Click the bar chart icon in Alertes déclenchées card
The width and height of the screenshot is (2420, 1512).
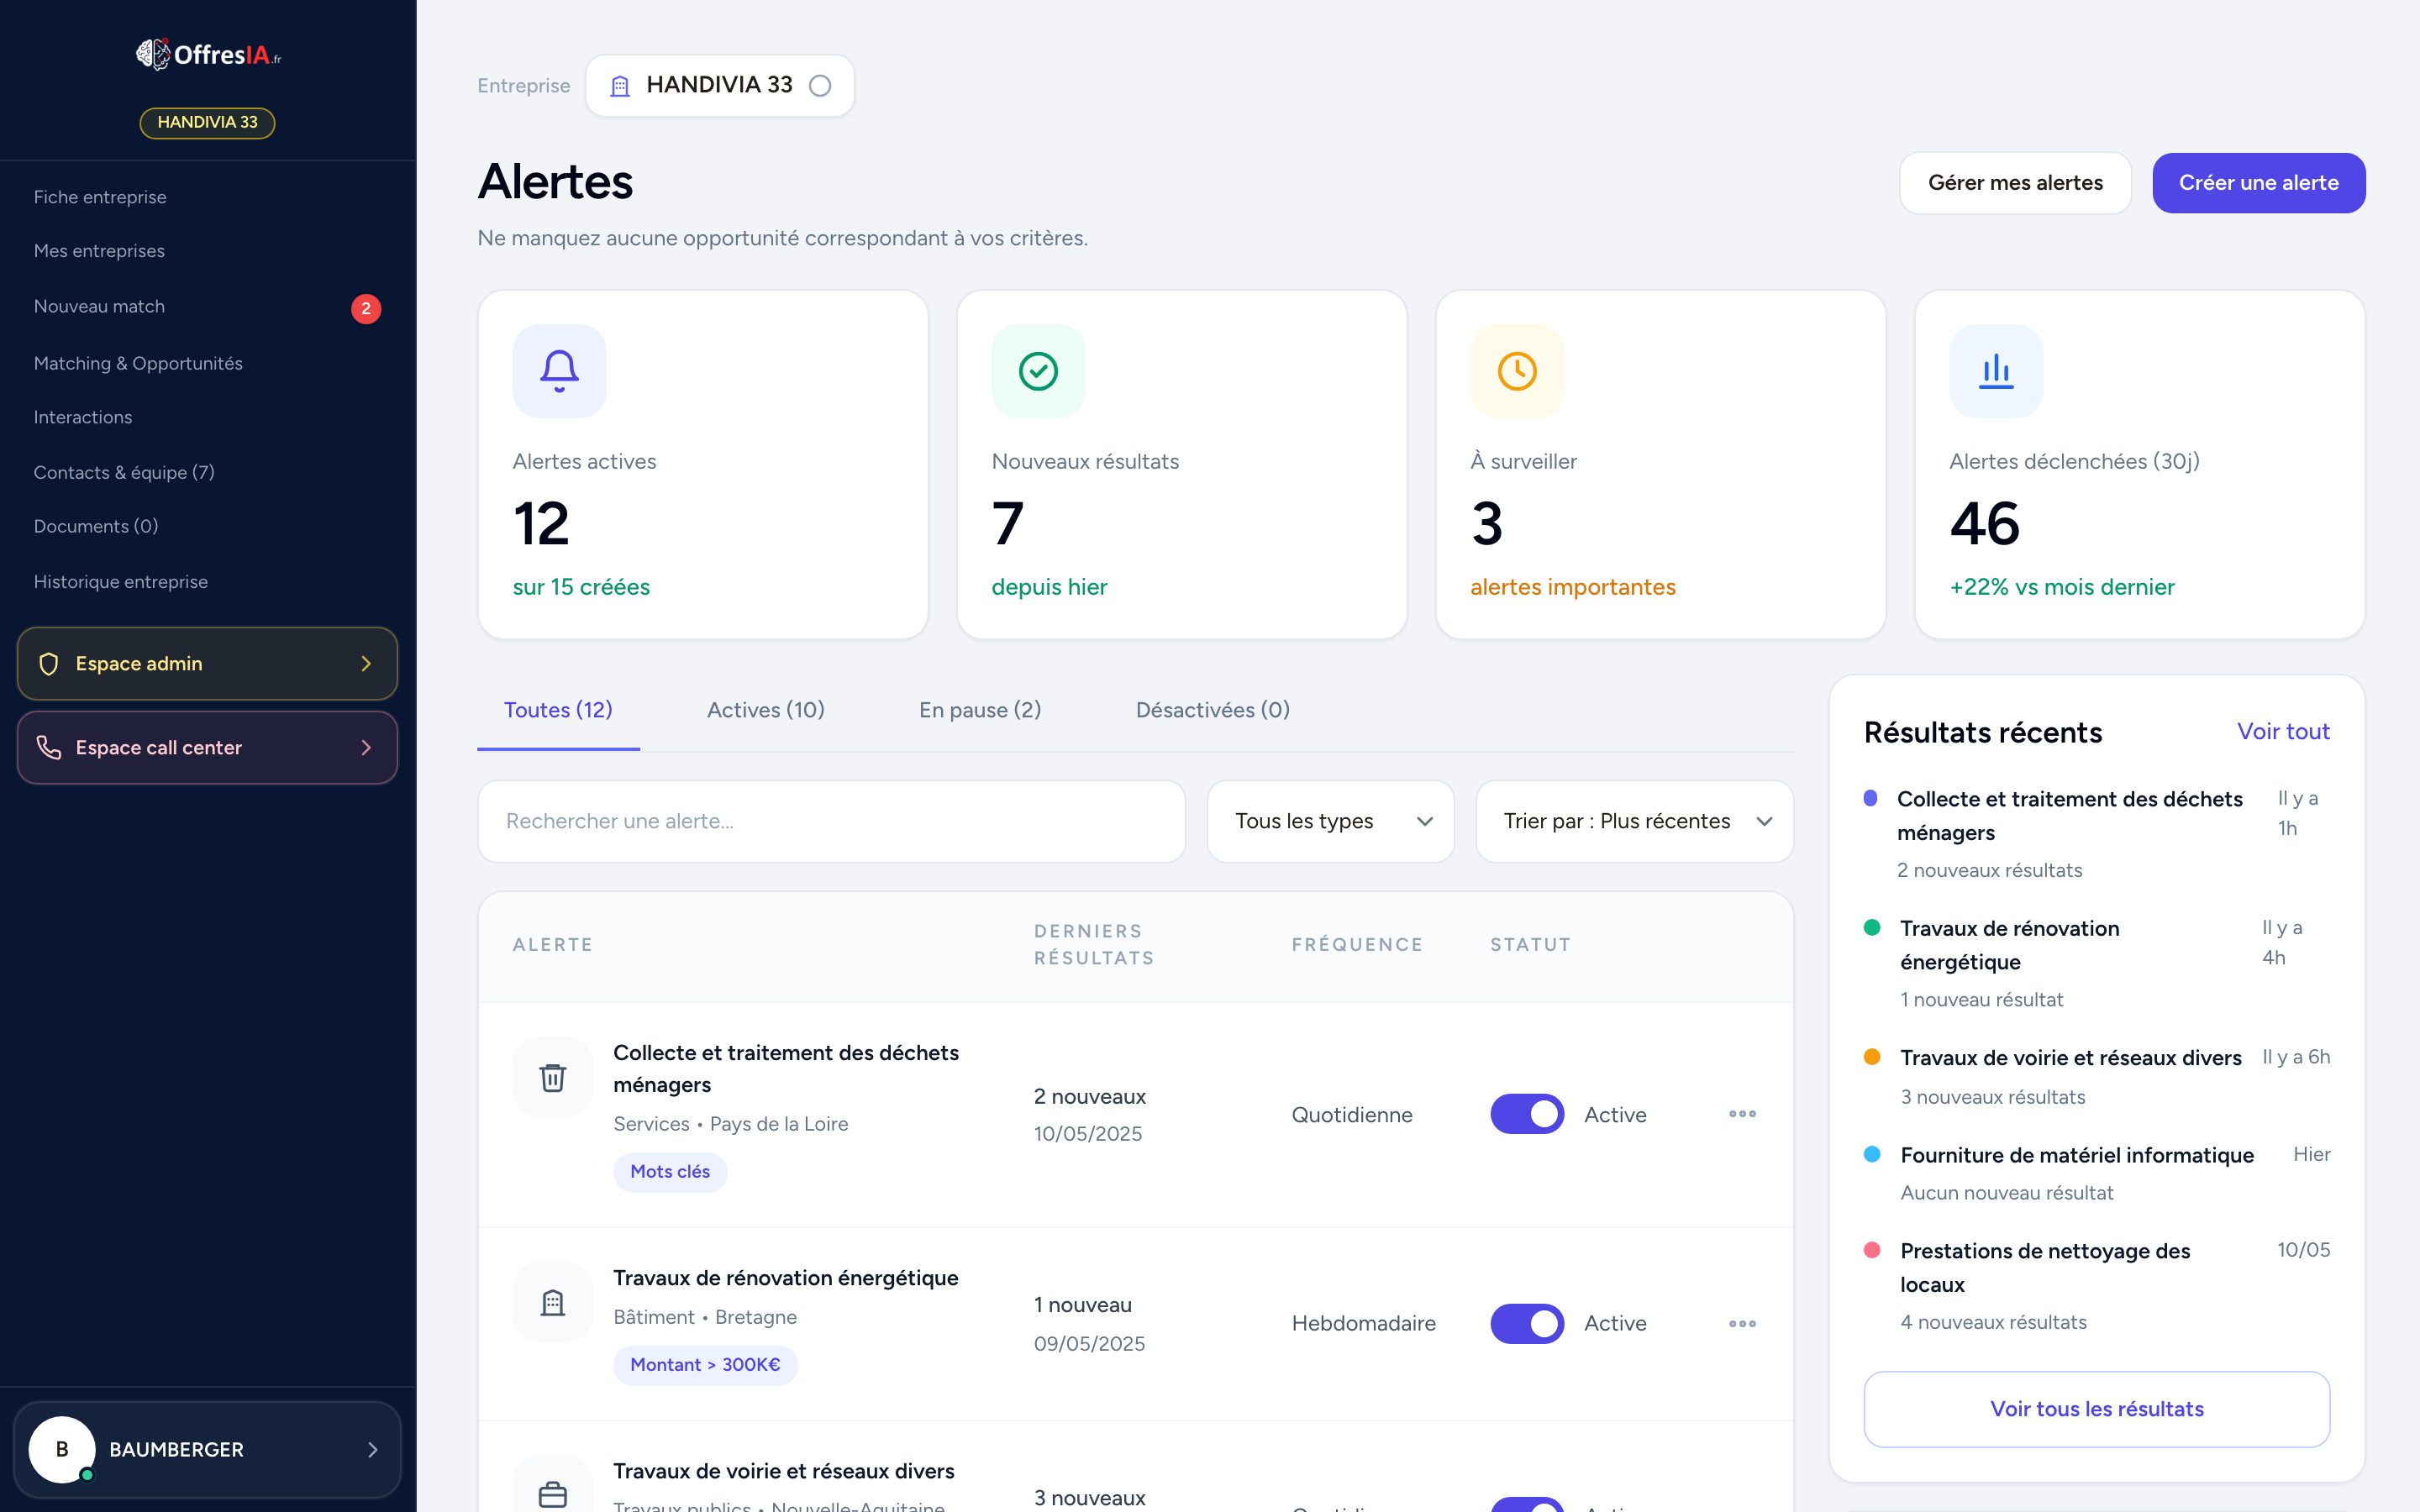1996,371
